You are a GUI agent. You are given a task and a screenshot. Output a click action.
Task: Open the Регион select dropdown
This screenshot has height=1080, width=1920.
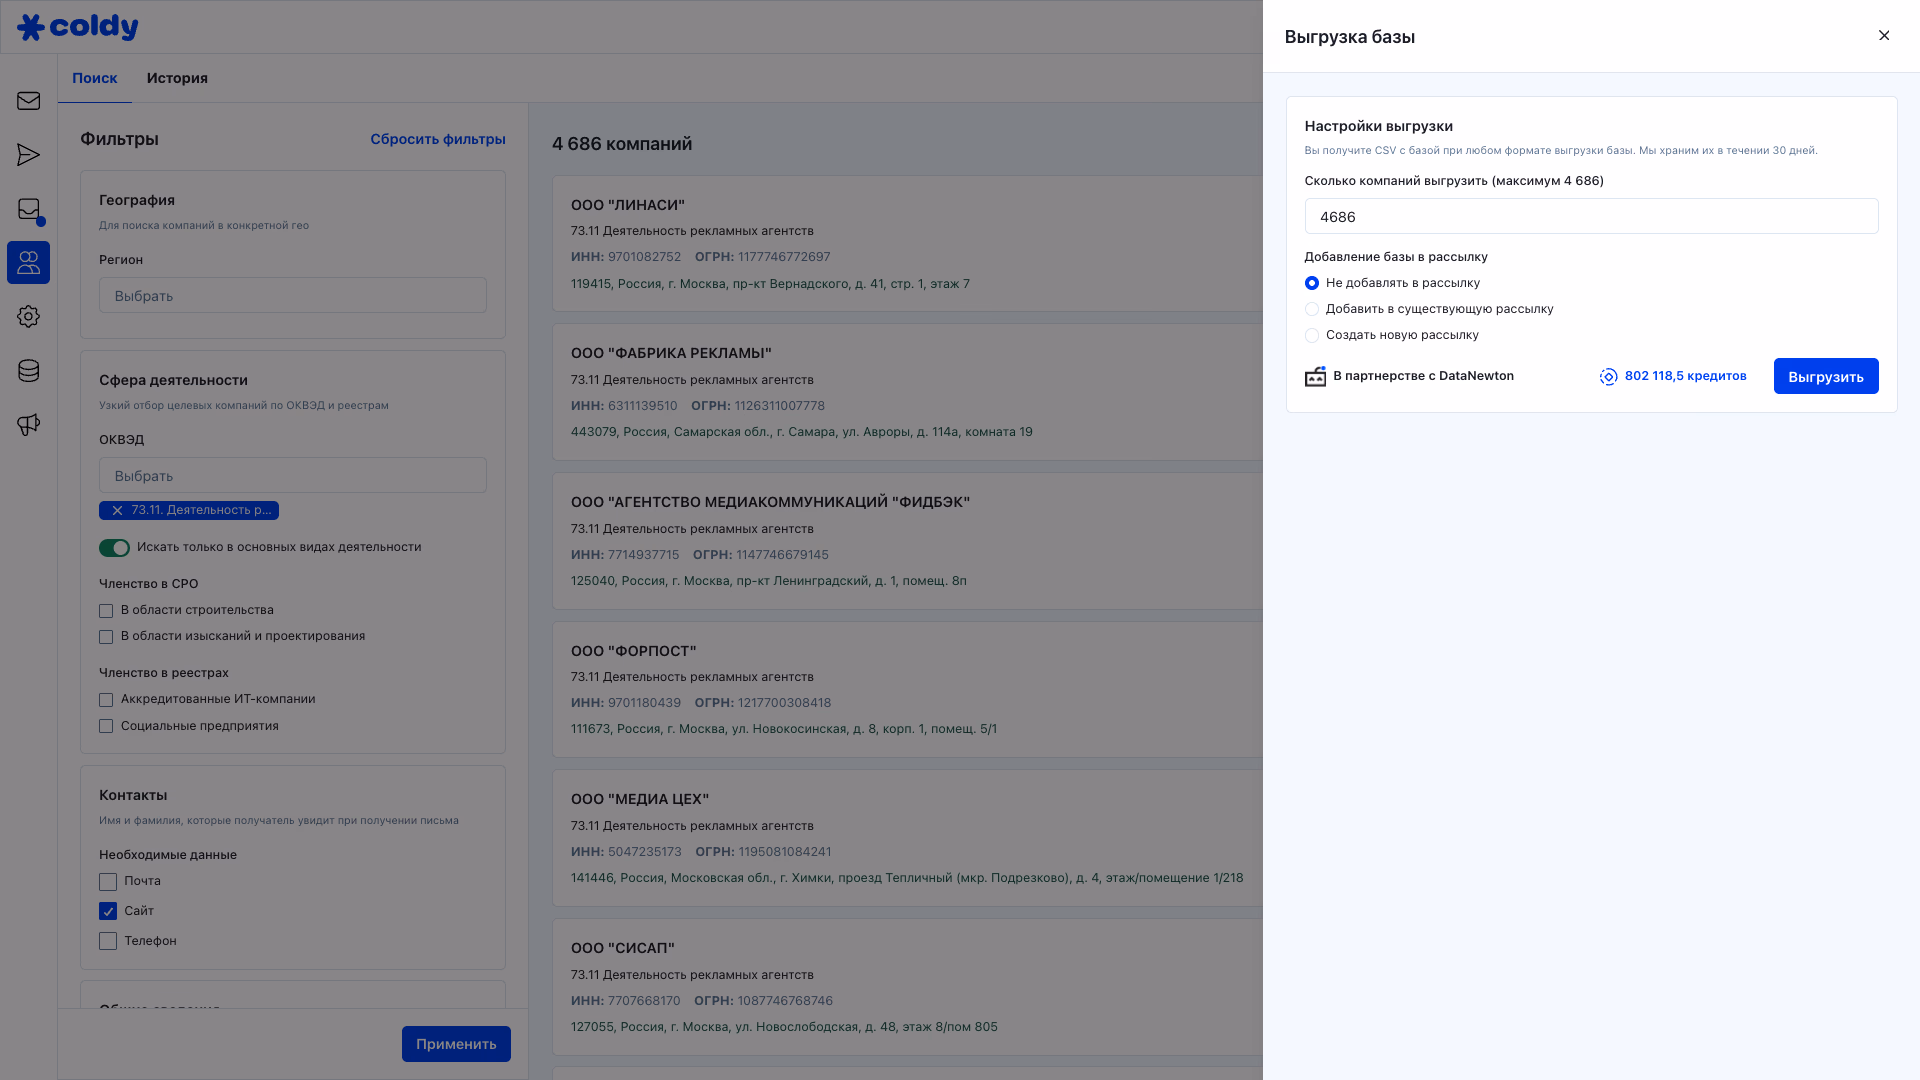(x=292, y=296)
